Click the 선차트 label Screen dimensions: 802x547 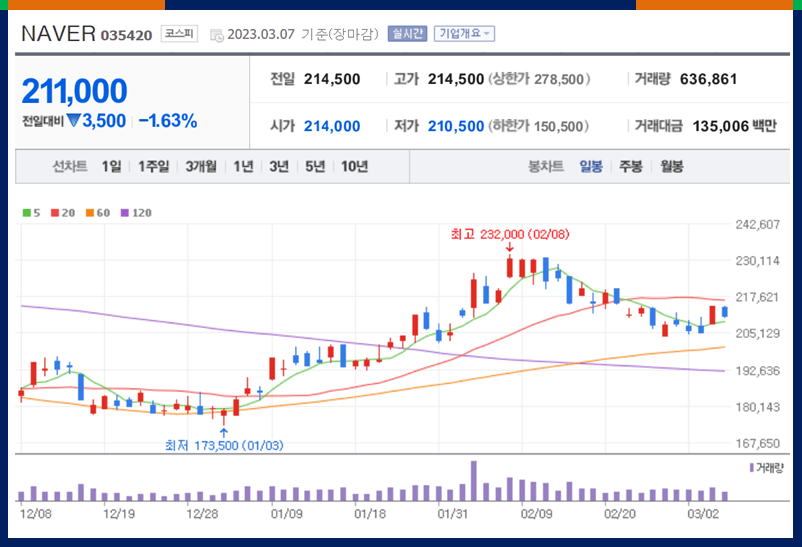coord(70,166)
